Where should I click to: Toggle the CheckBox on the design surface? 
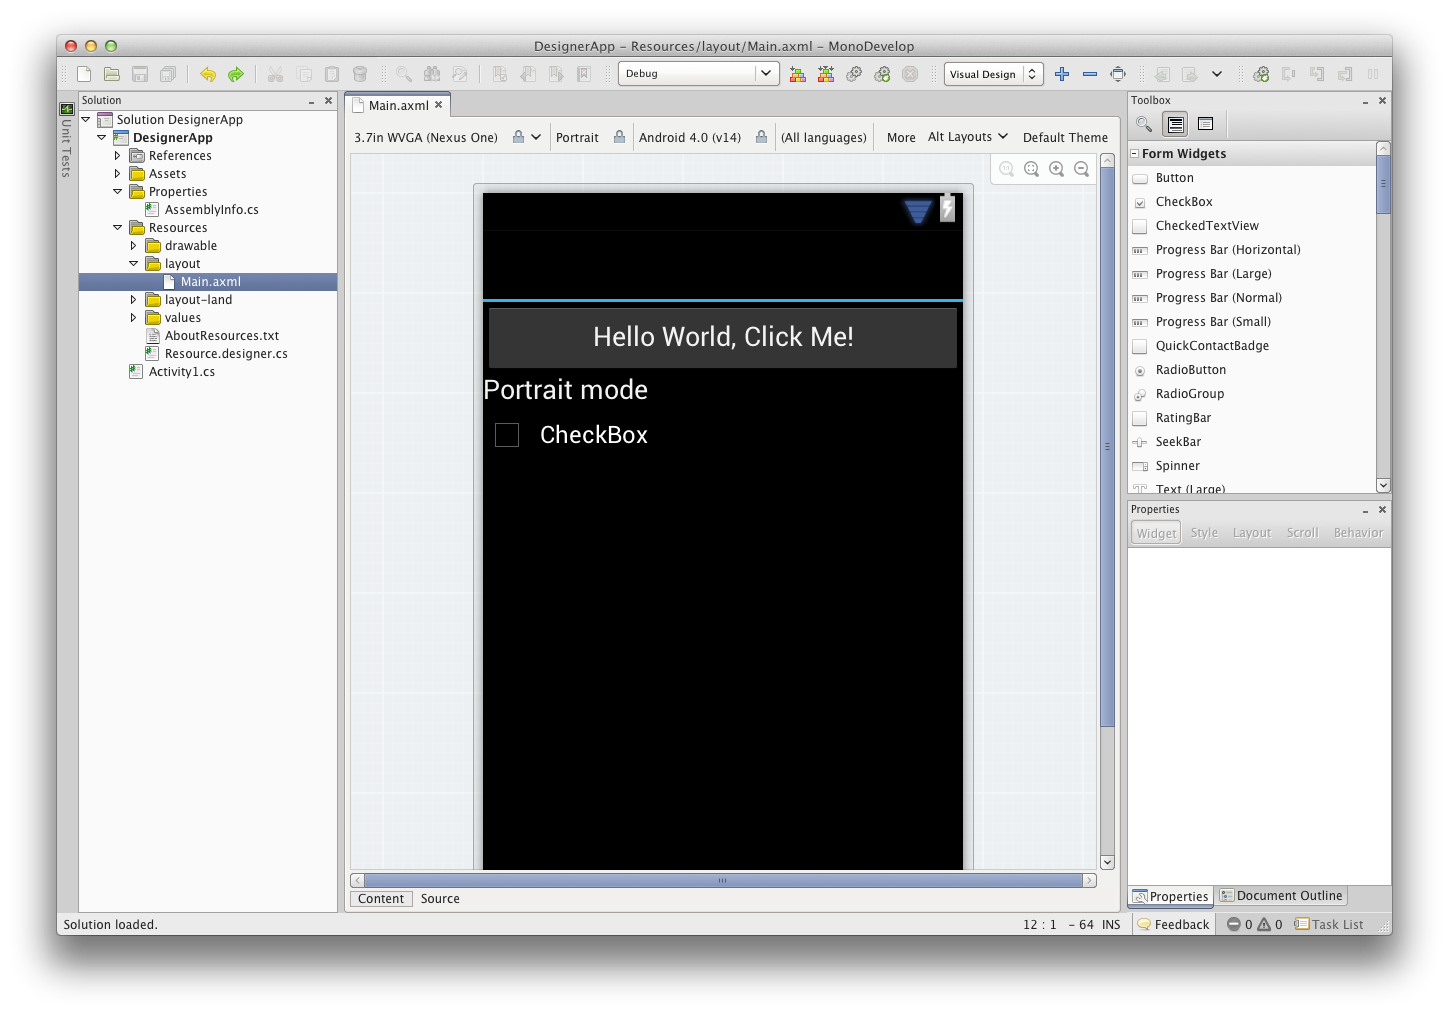pos(507,435)
